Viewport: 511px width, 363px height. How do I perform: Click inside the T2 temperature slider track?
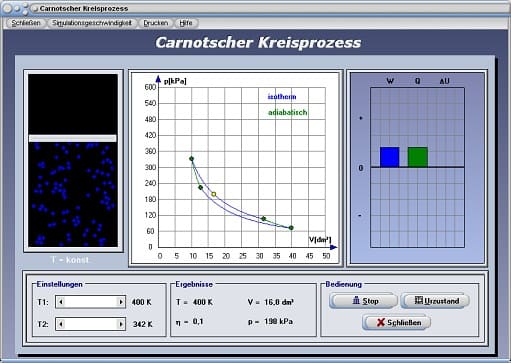tap(91, 324)
